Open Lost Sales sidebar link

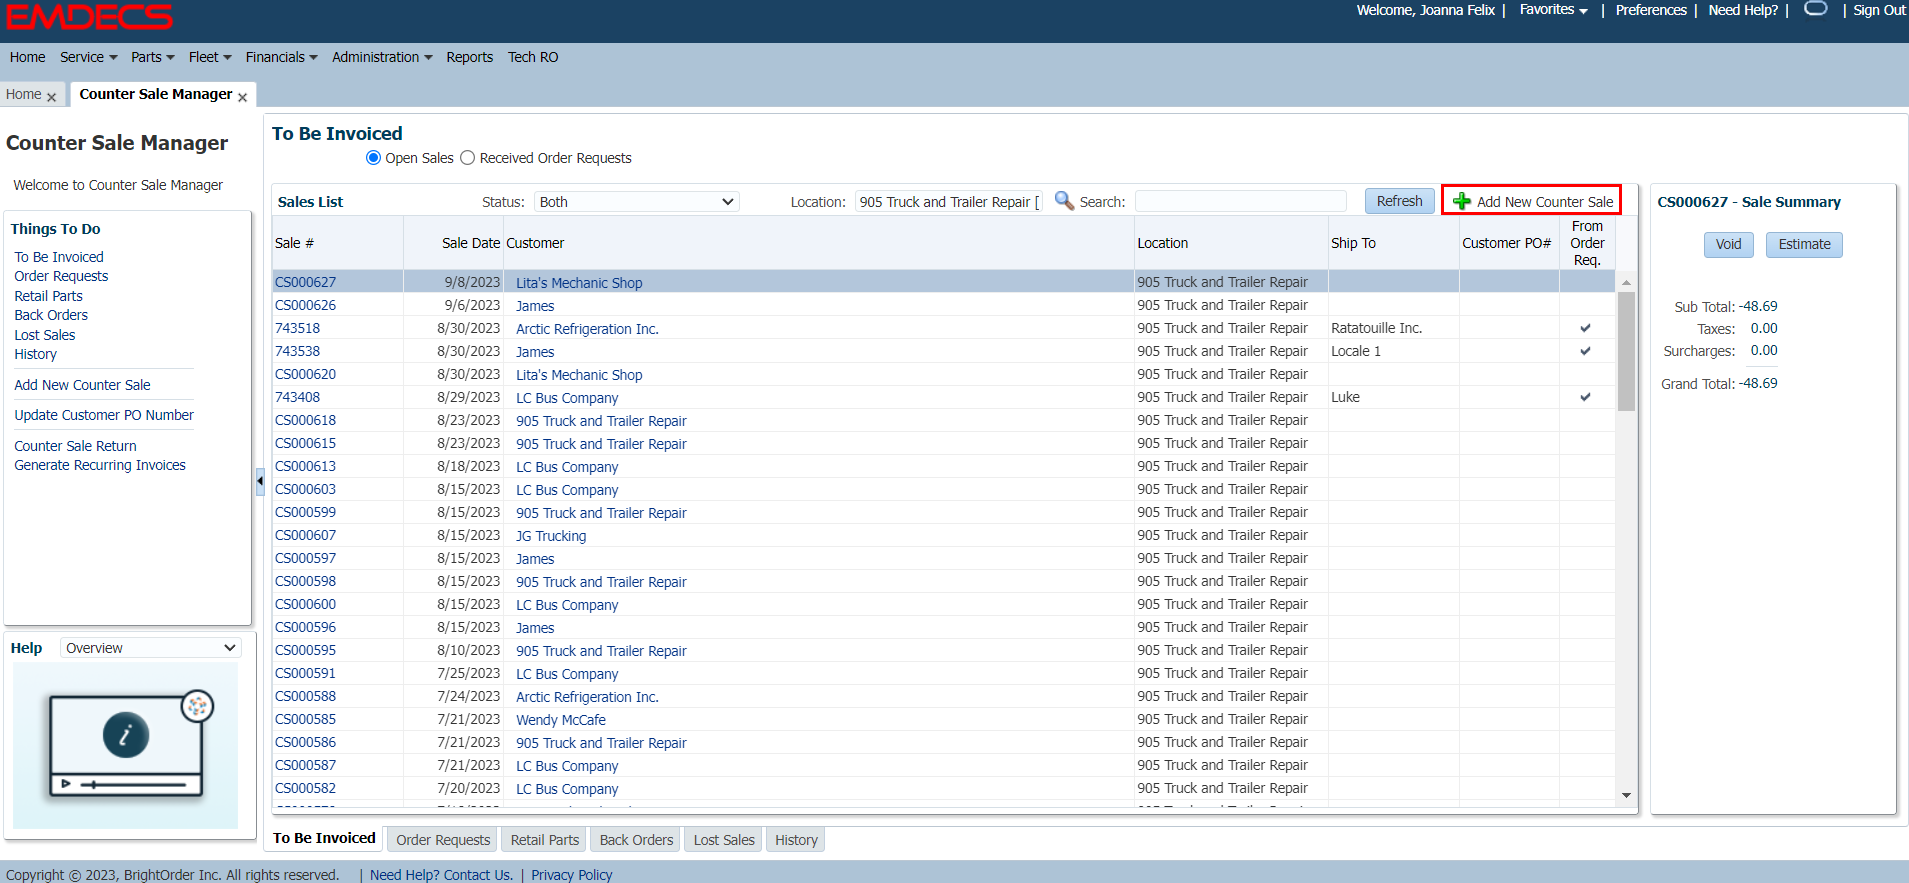point(44,335)
